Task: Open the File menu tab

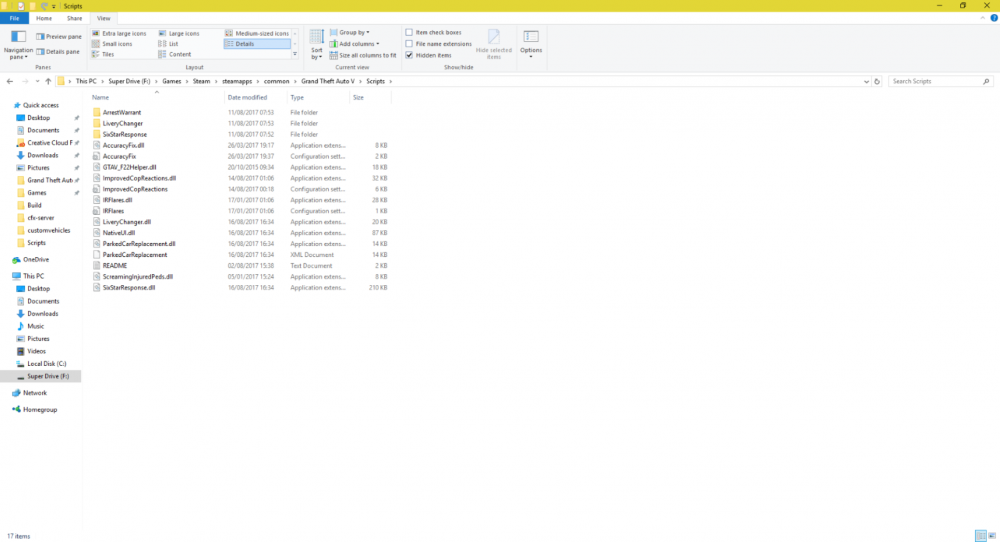Action: tap(14, 18)
